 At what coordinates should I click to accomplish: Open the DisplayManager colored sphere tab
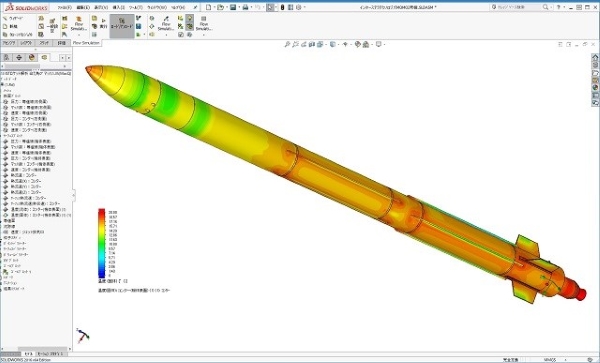pyautogui.click(x=32, y=57)
